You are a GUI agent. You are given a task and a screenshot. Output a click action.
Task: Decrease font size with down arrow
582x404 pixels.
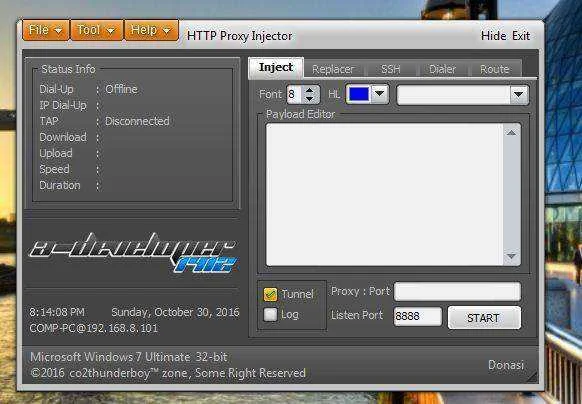[310, 99]
